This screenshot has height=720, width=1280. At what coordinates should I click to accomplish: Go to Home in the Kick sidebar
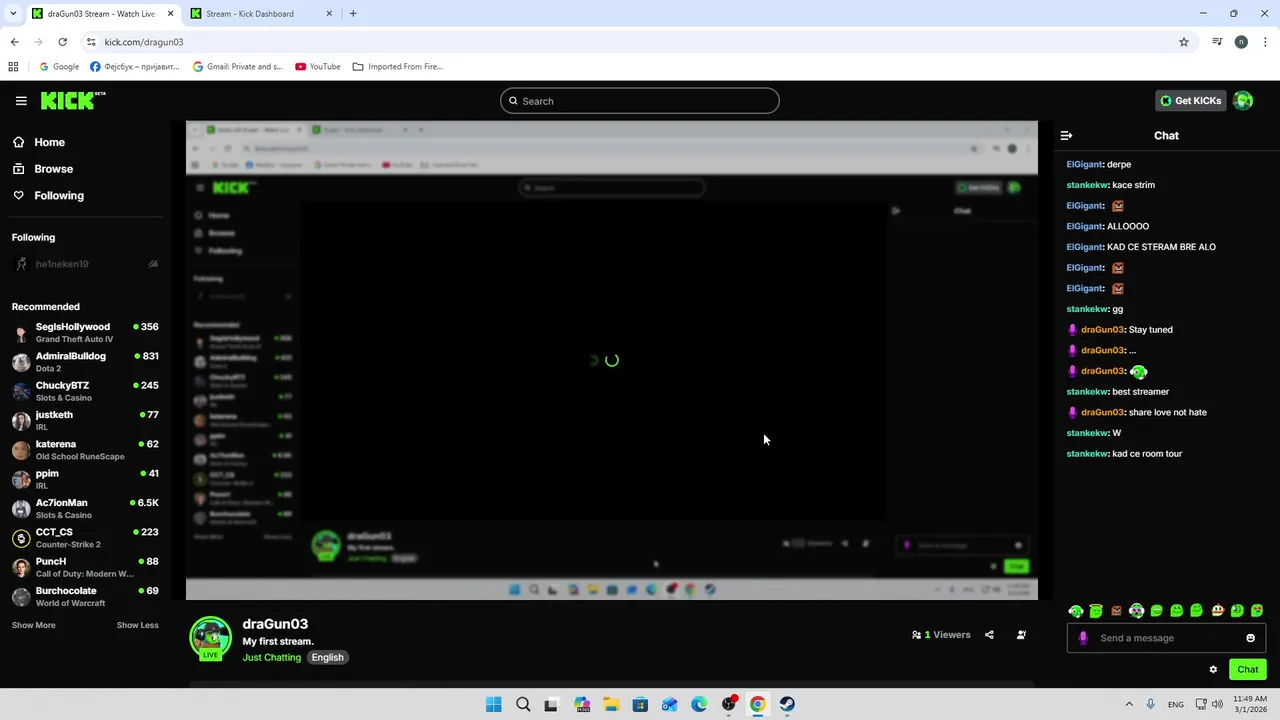(40, 142)
